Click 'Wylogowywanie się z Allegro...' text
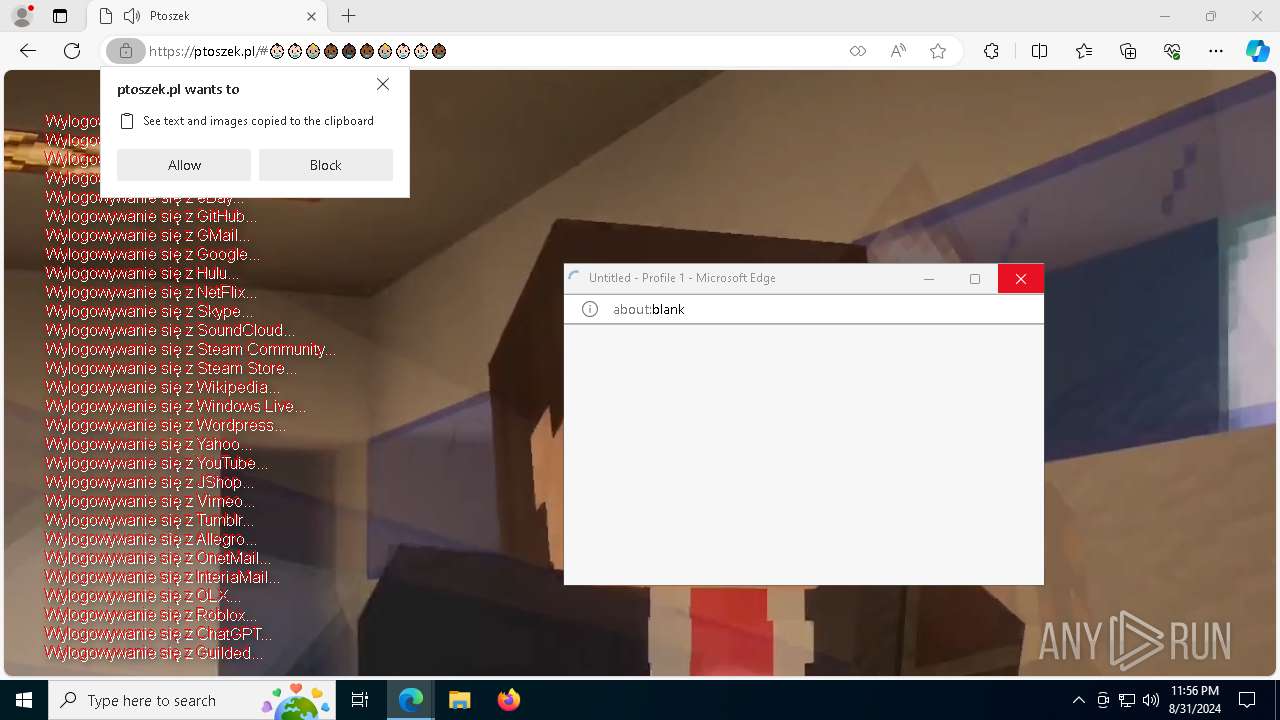The height and width of the screenshot is (720, 1280). 151,540
